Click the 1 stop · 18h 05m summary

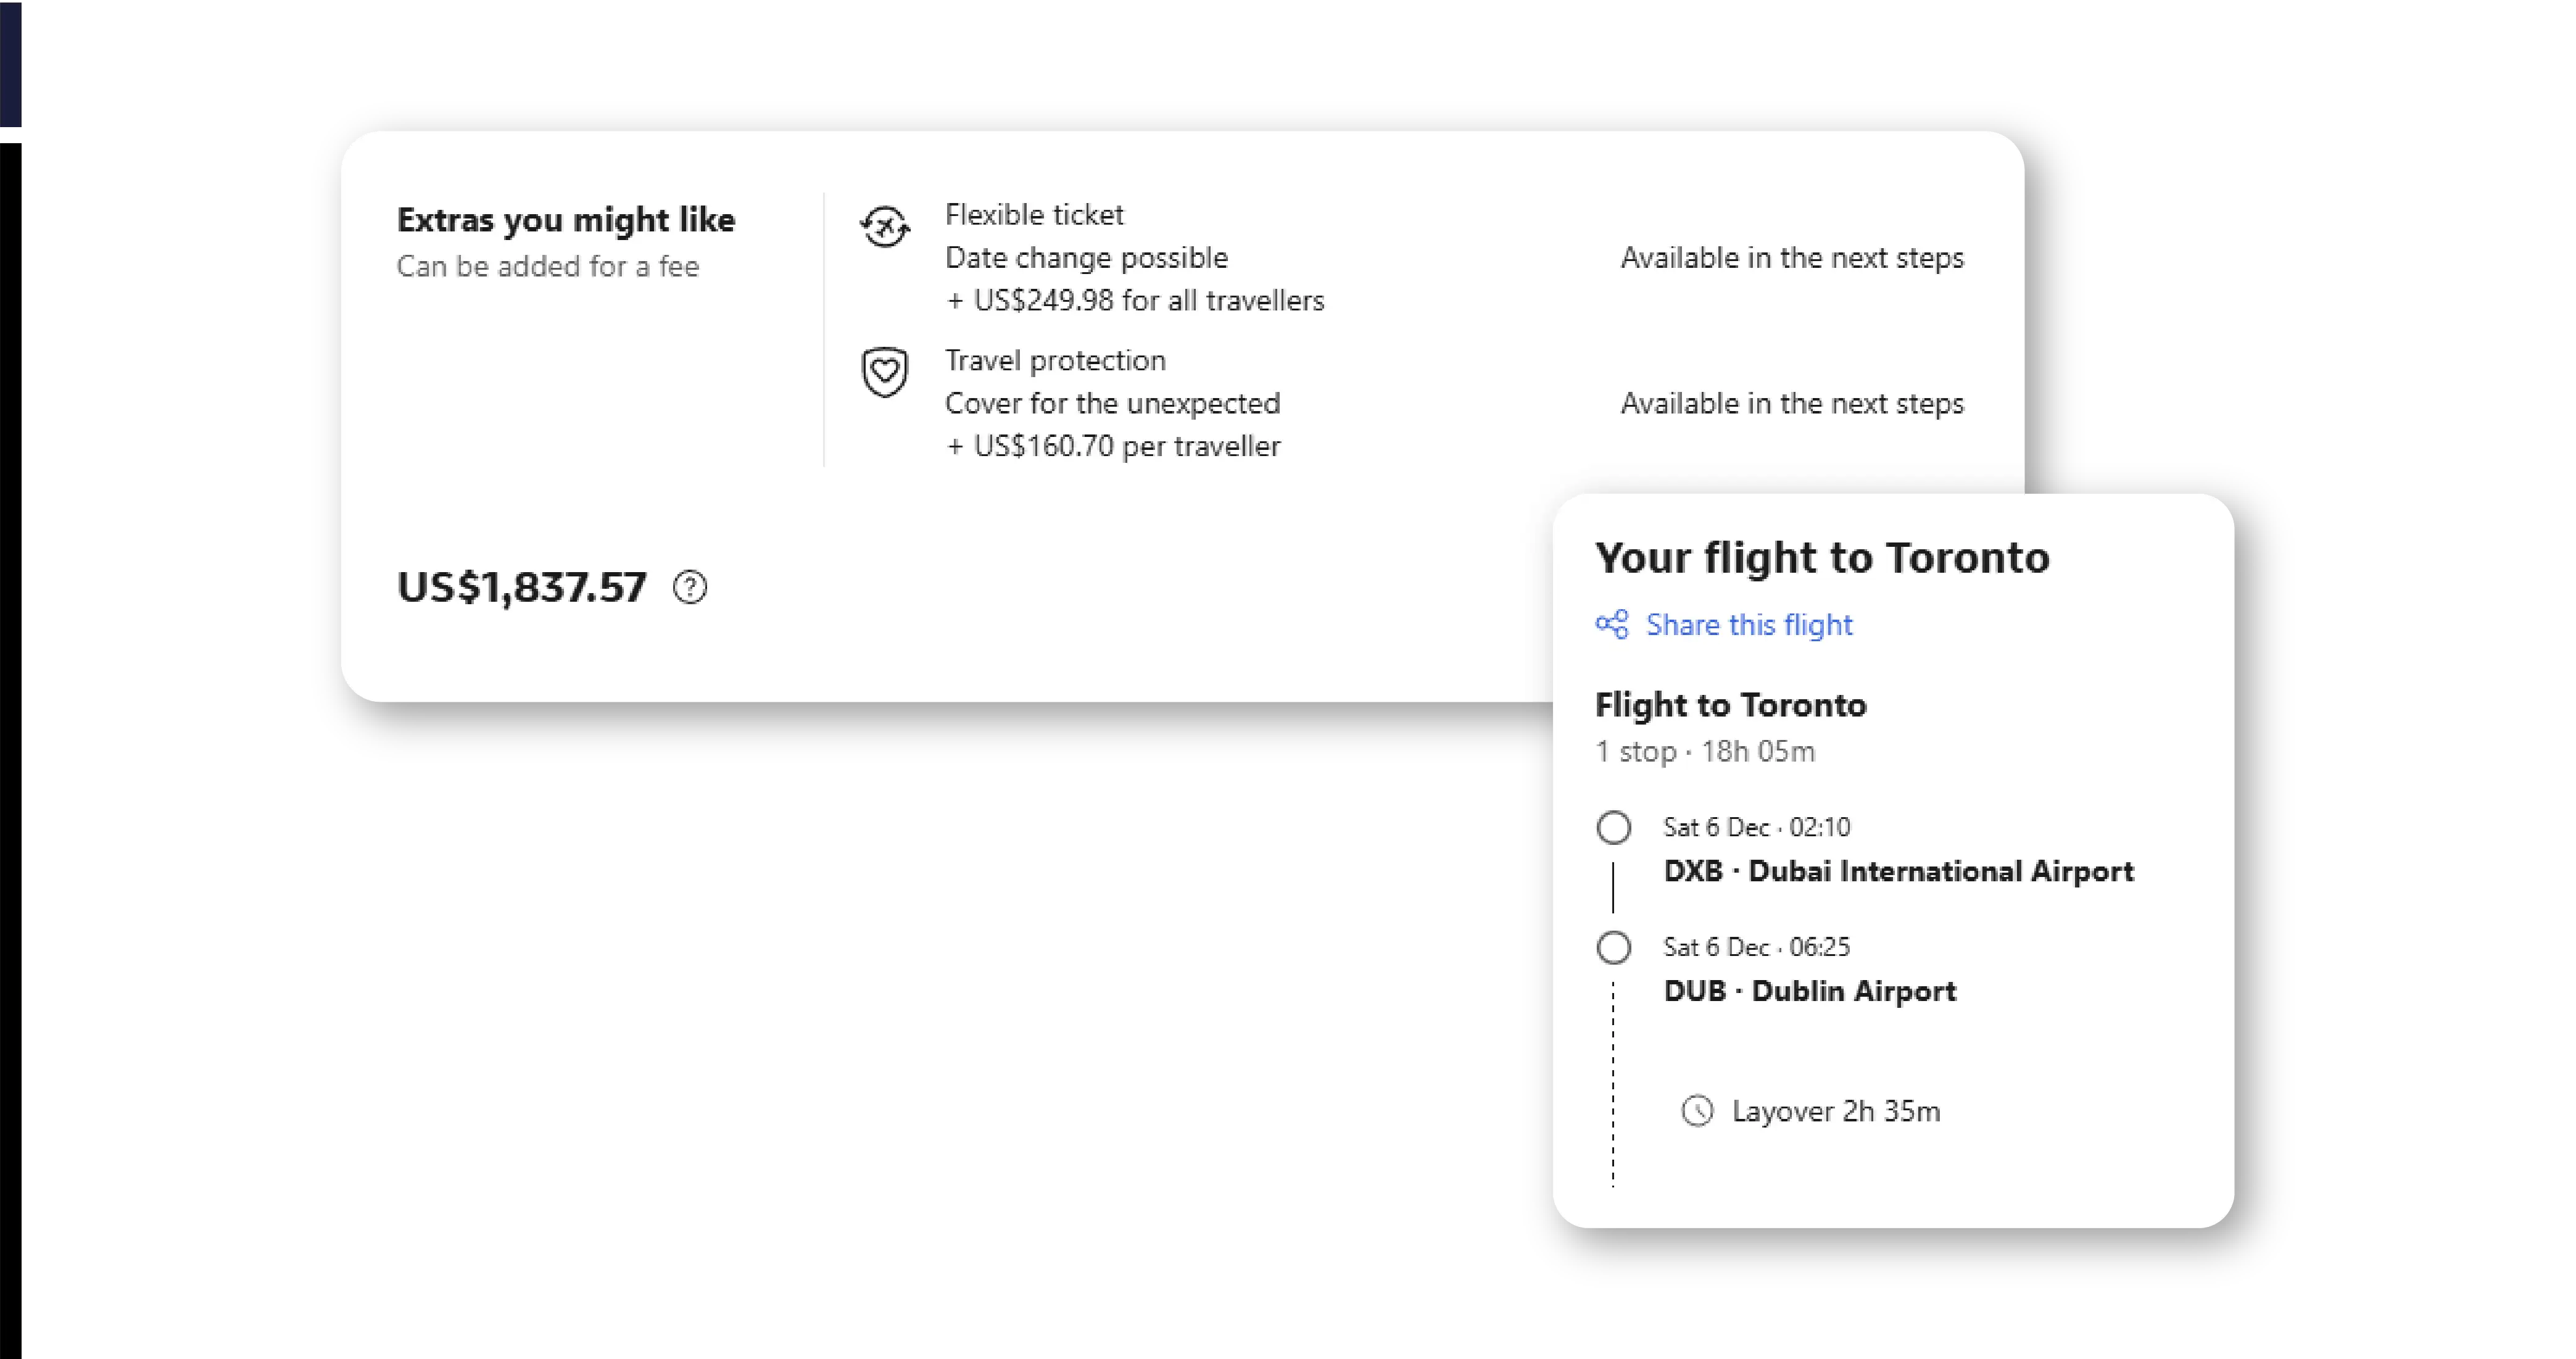[1705, 751]
